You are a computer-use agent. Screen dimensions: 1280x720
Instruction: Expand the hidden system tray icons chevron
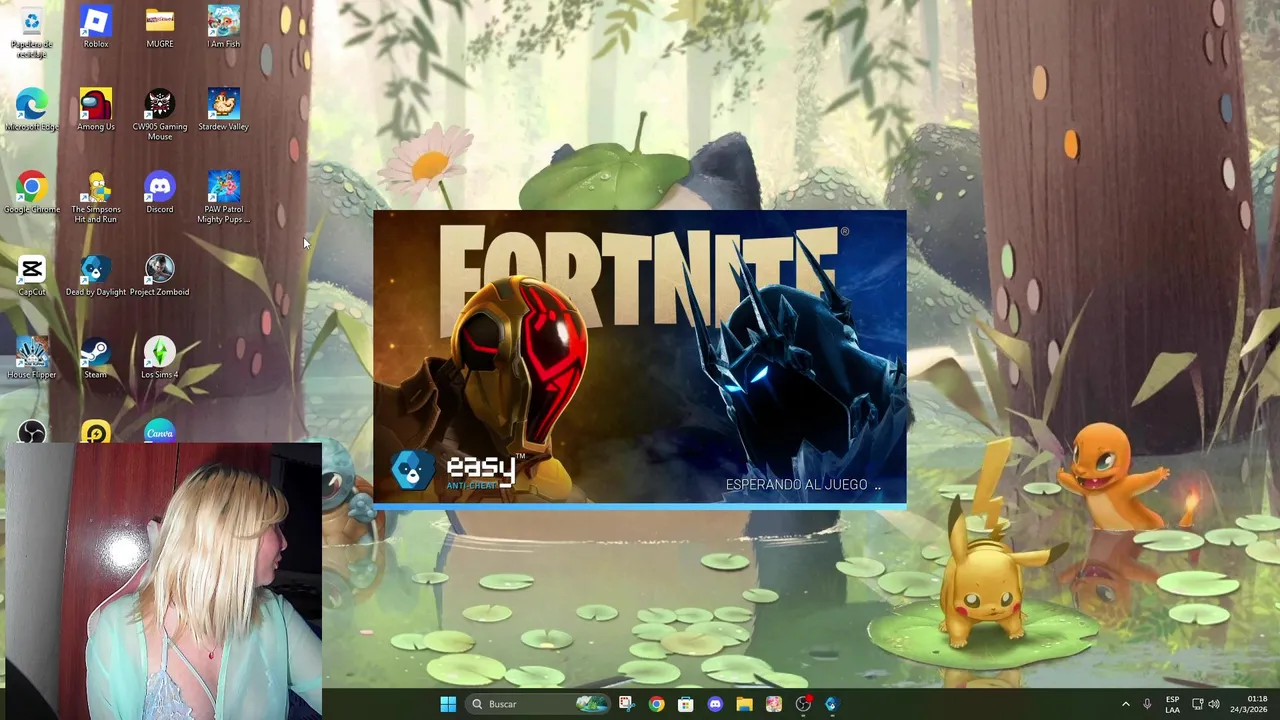[x=1125, y=704]
